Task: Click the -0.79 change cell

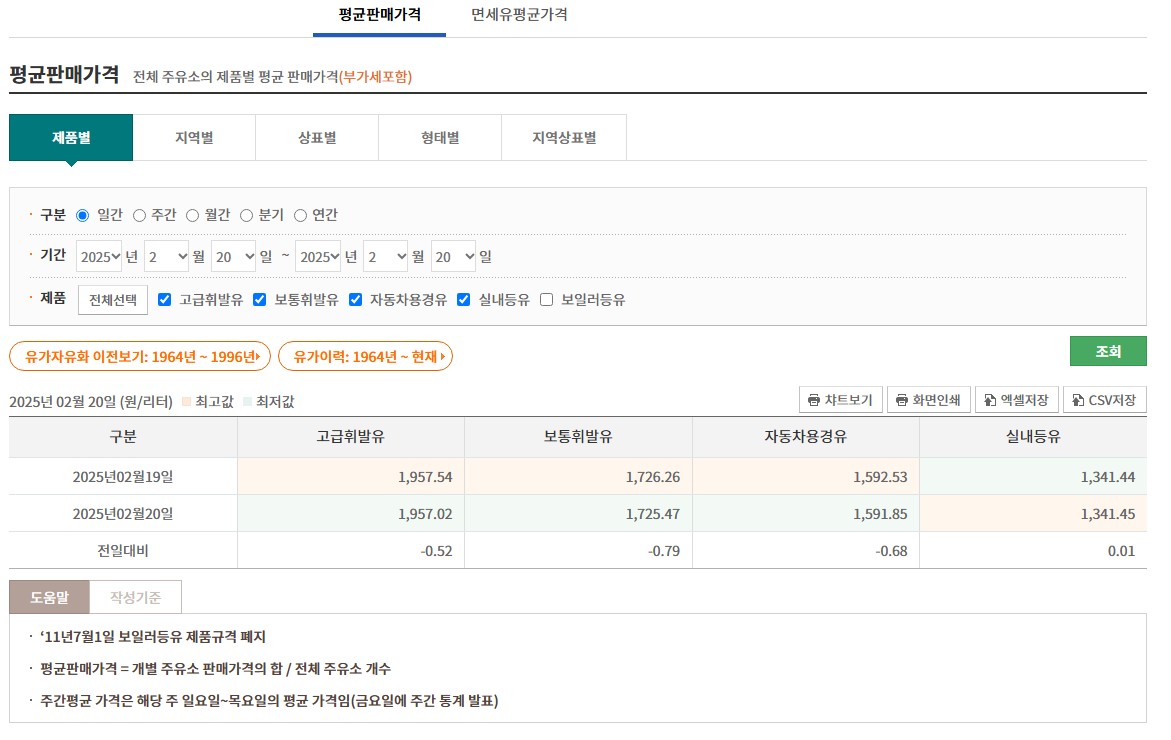Action: click(x=578, y=551)
